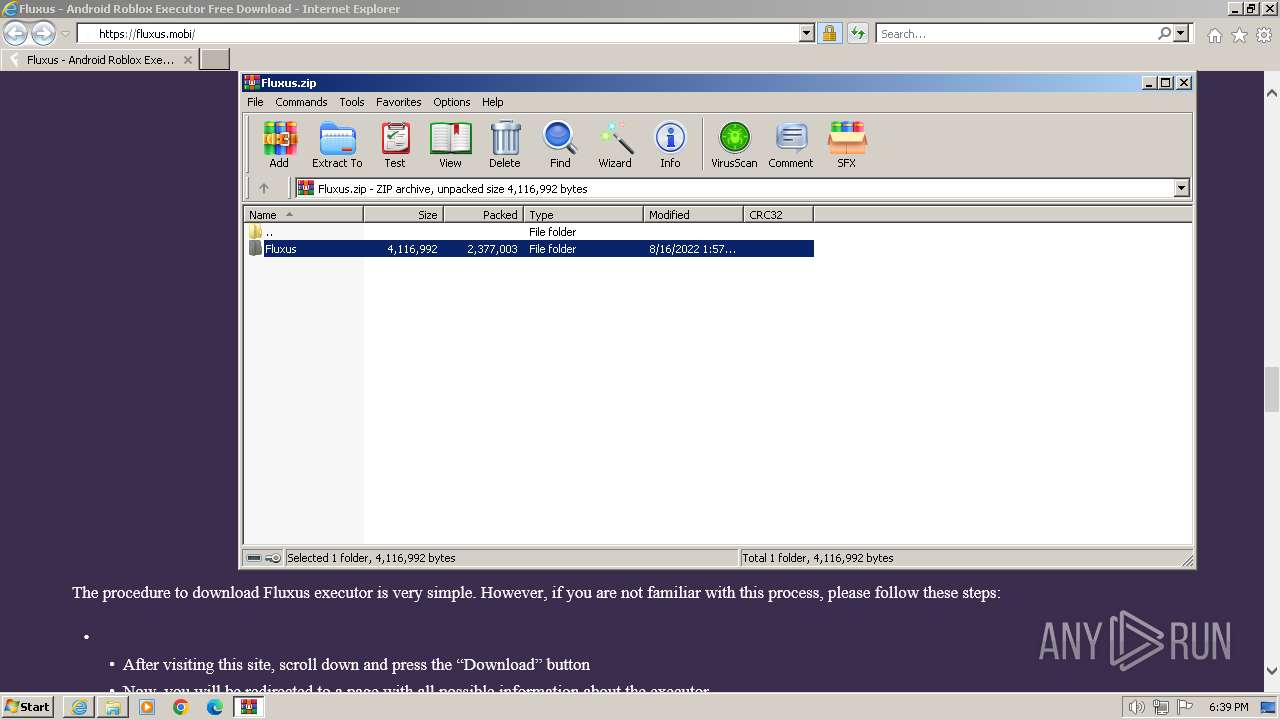The height and width of the screenshot is (720, 1280).
Task: Click the WinRAR taskbar button
Action: coord(248,707)
